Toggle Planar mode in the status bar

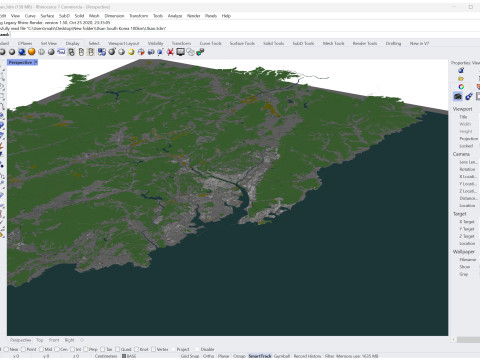223,356
